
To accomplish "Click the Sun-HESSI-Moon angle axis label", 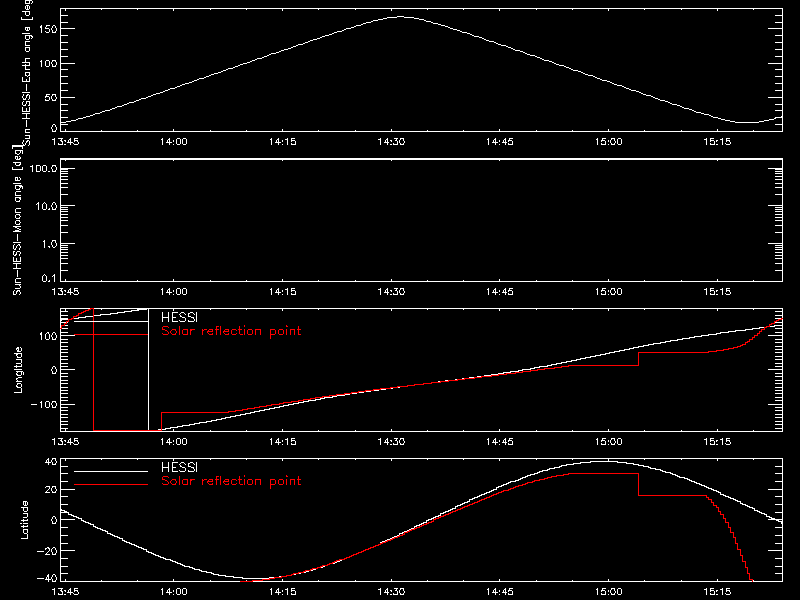I will tap(17, 220).
